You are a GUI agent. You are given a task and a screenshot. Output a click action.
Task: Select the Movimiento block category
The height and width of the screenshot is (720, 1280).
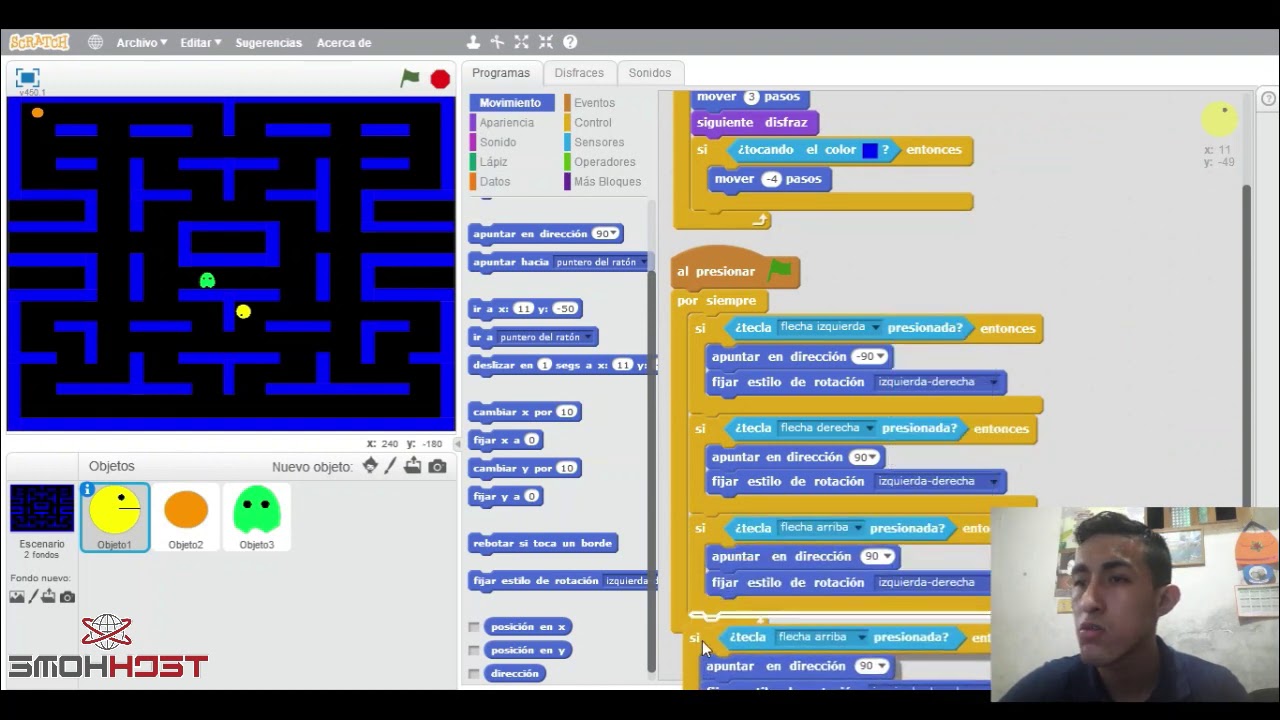(x=510, y=103)
